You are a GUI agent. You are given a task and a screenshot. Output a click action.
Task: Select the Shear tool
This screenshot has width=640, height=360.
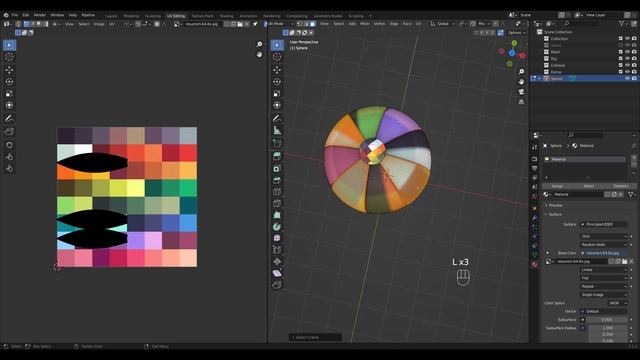pos(277,273)
